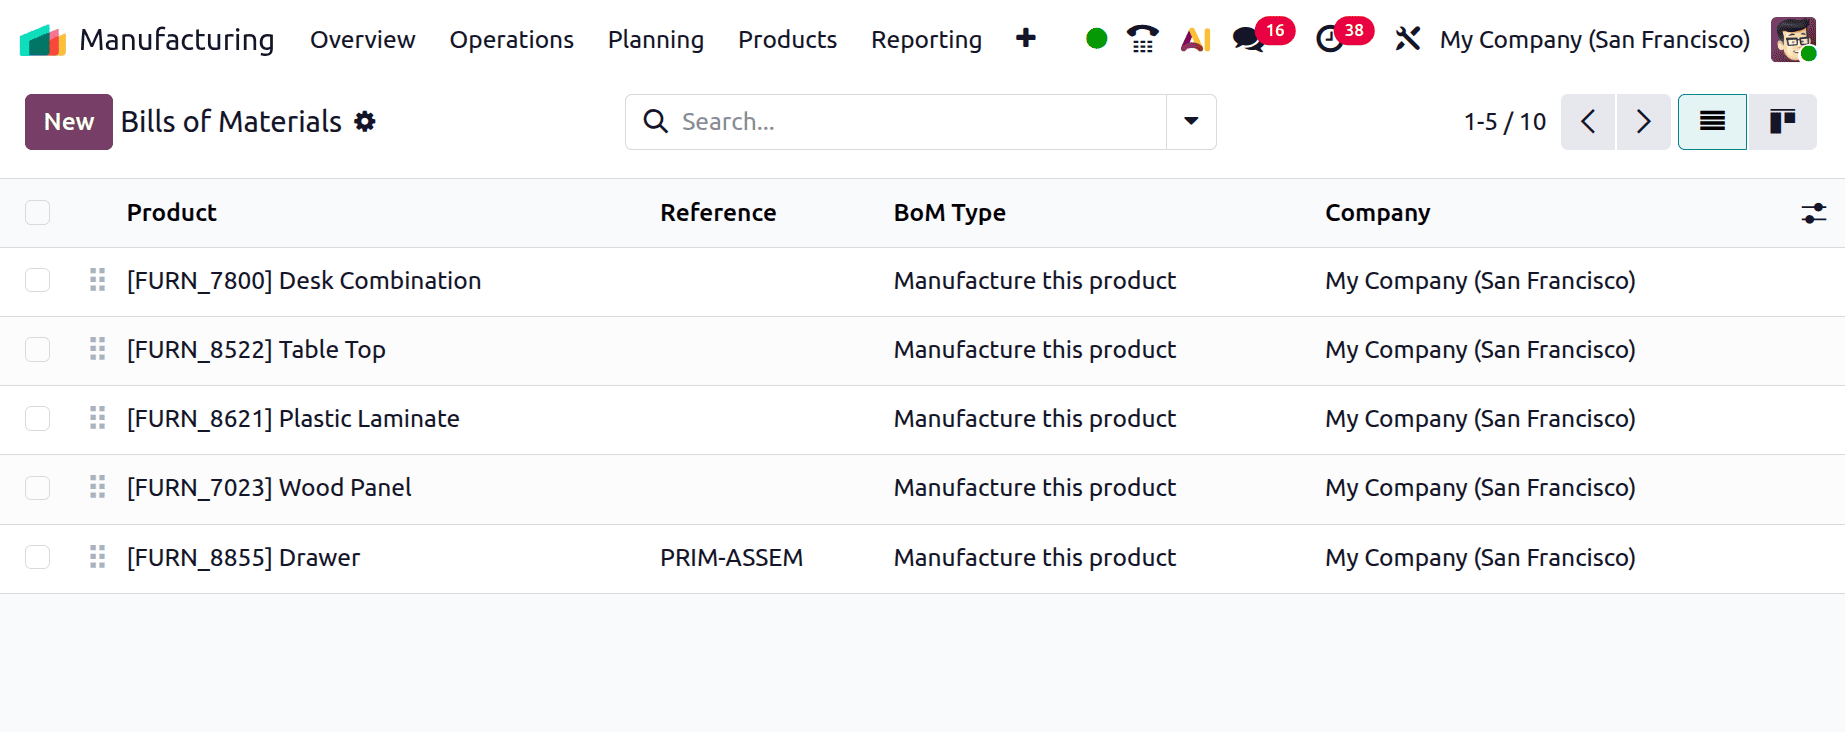
Task: Select all records with header checkbox
Action: [37, 212]
